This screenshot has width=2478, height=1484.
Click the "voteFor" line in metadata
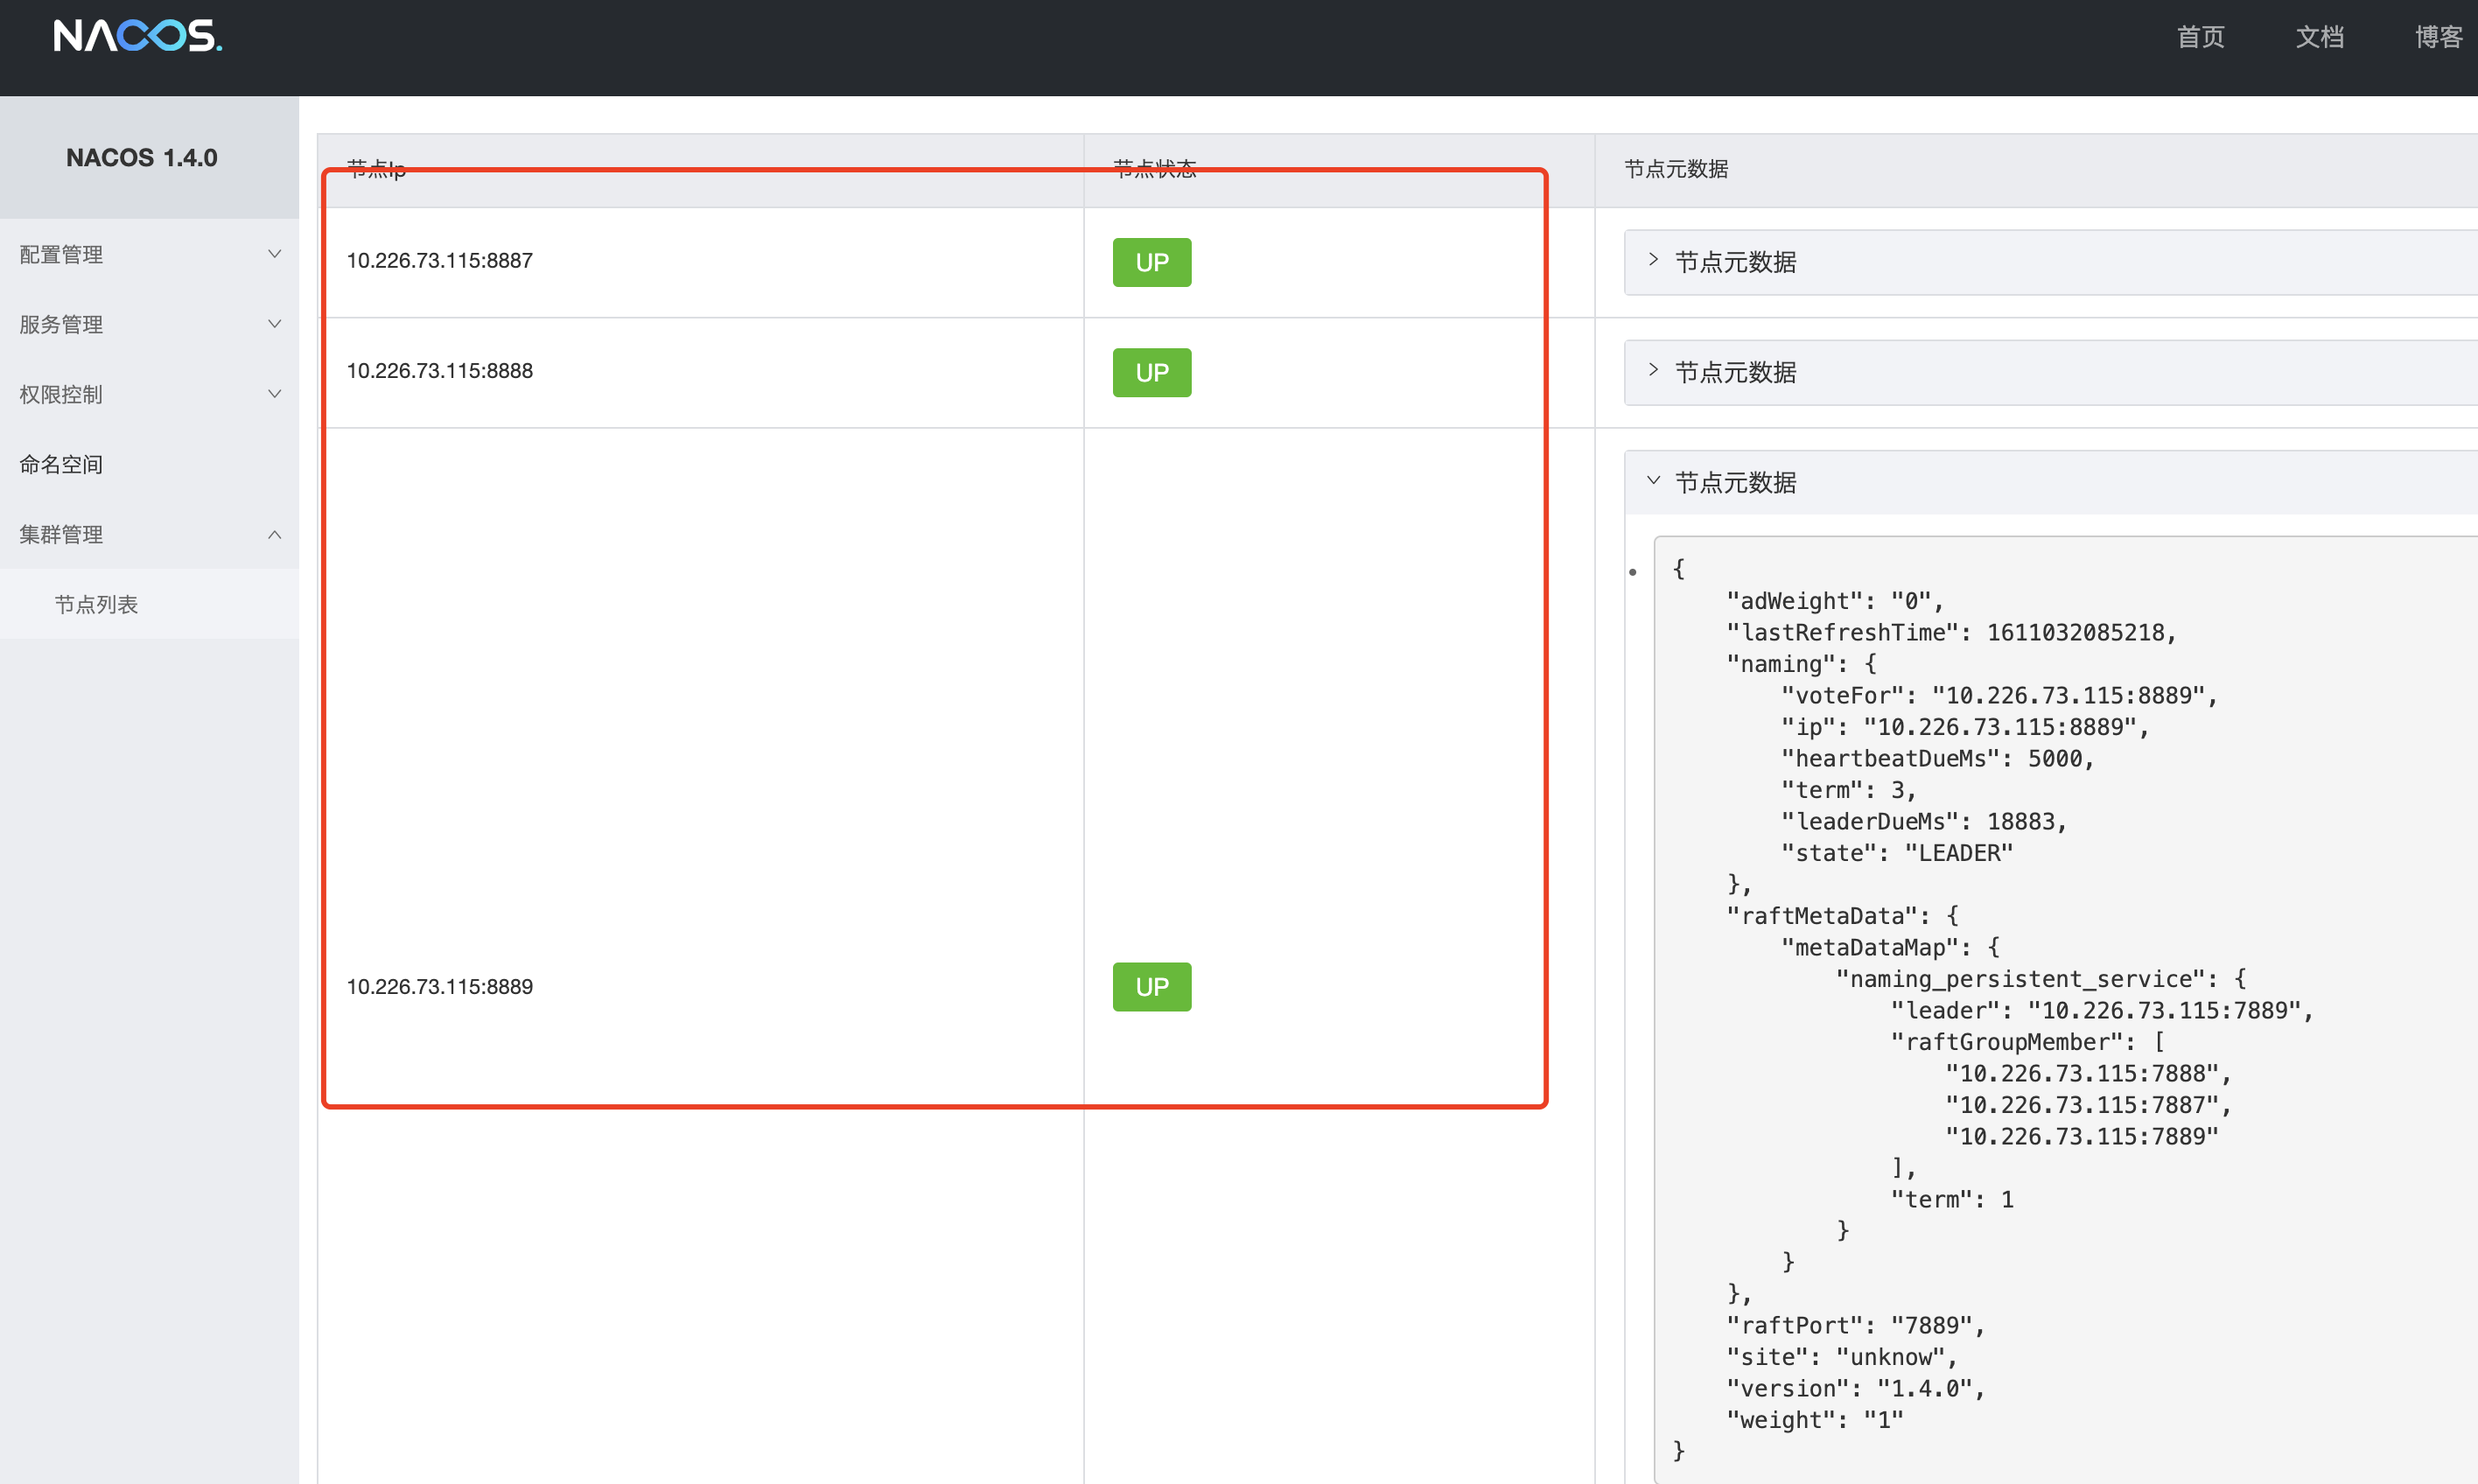[1999, 695]
